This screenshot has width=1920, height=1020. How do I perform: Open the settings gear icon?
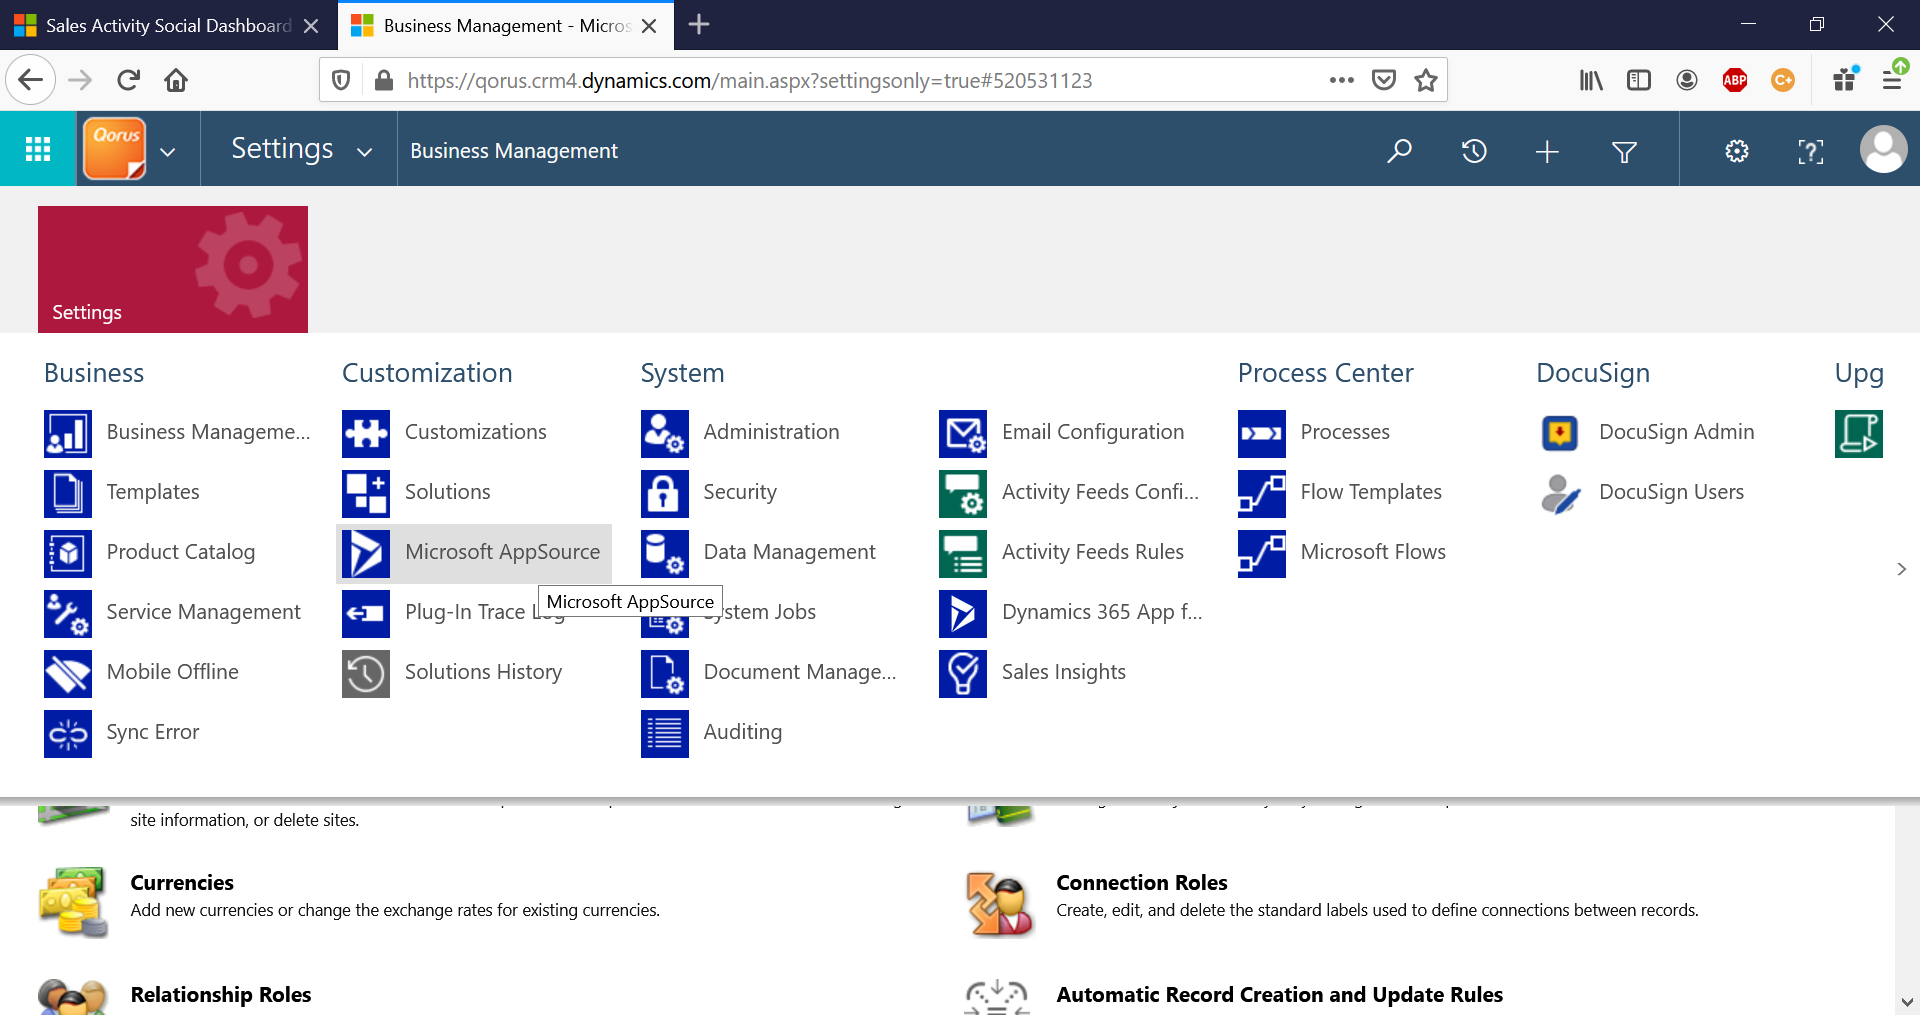click(1737, 151)
